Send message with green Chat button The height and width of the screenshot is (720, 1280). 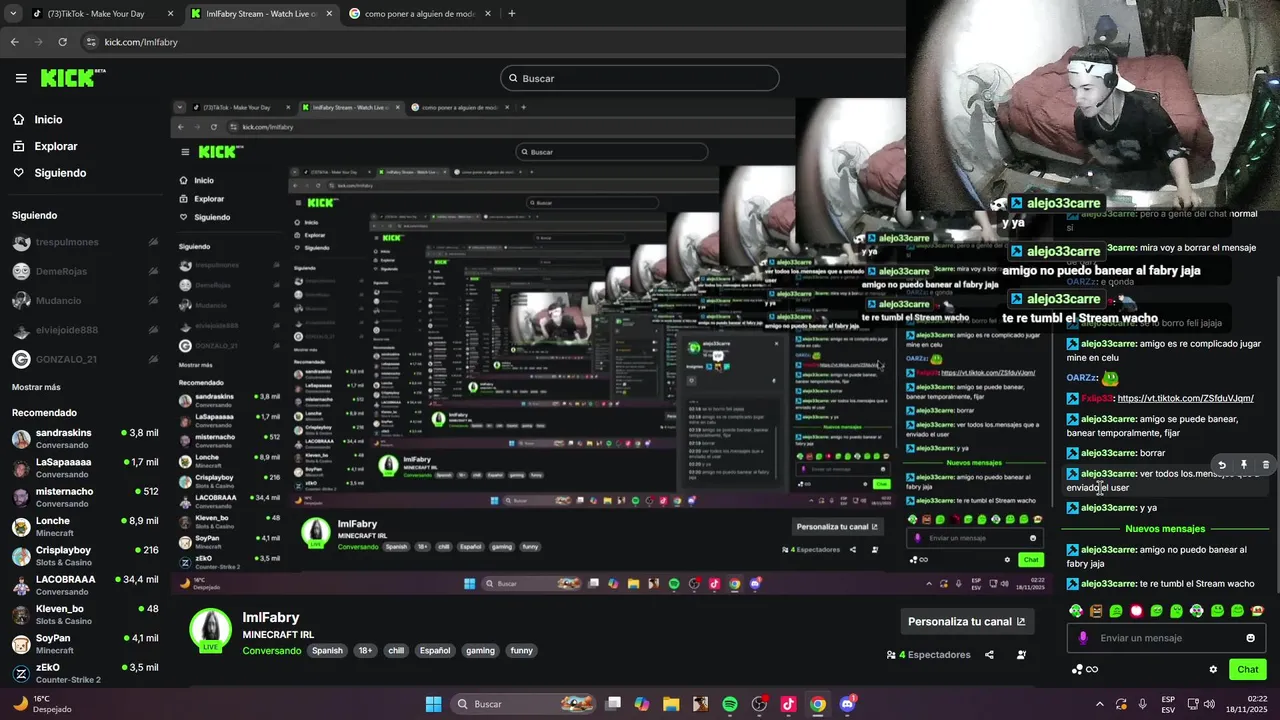coord(1248,669)
